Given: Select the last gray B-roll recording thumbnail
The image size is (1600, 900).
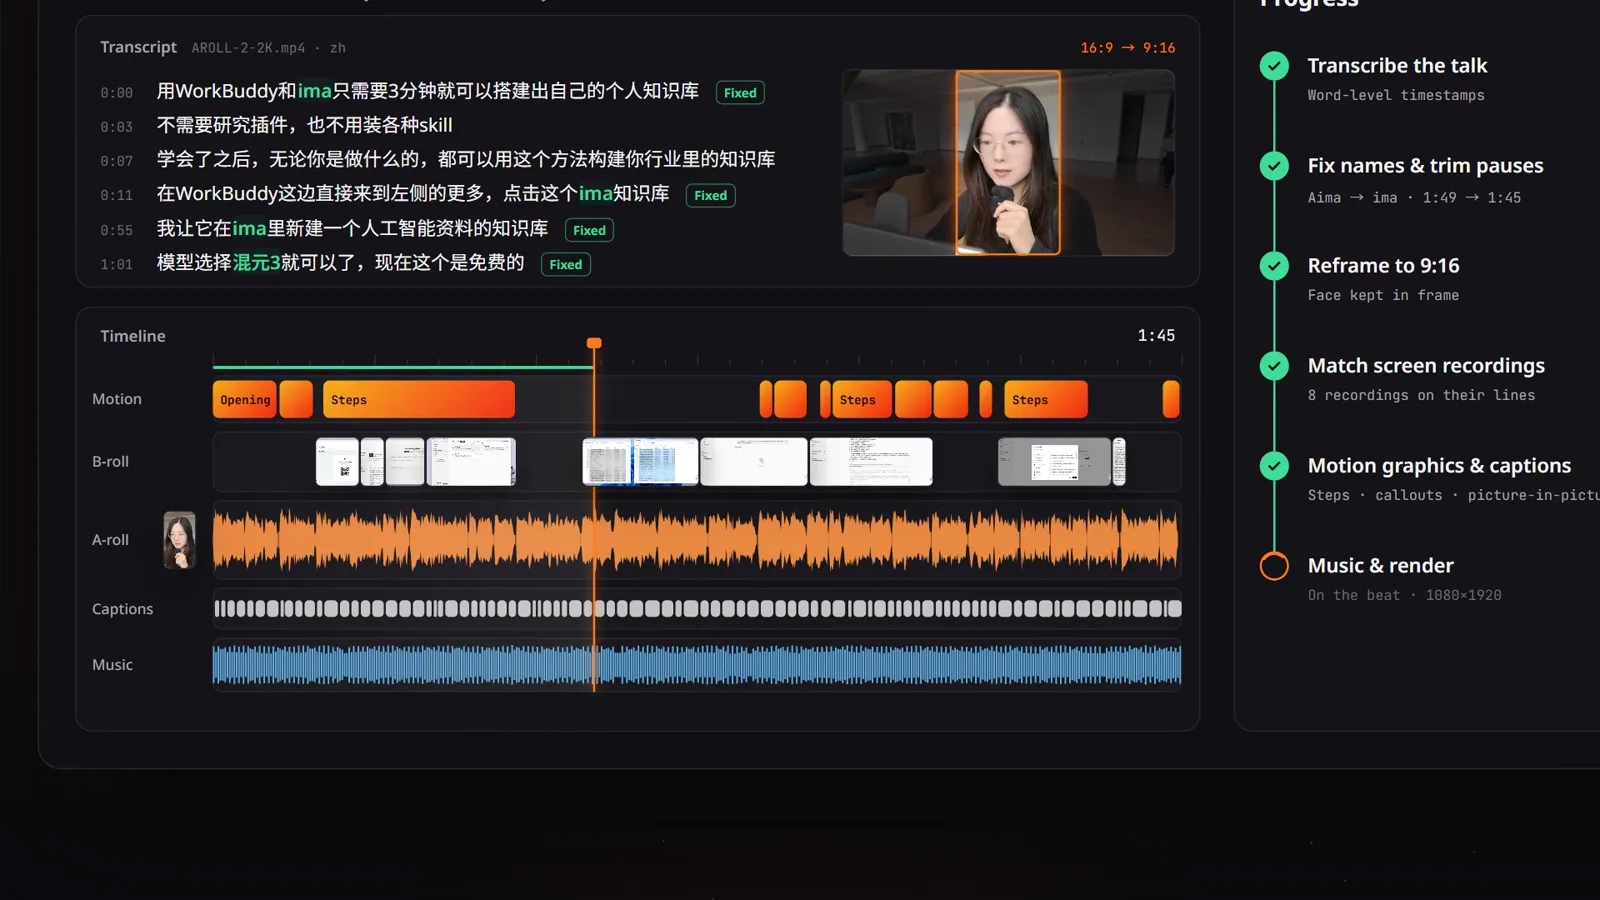Looking at the screenshot, I should [x=1054, y=462].
